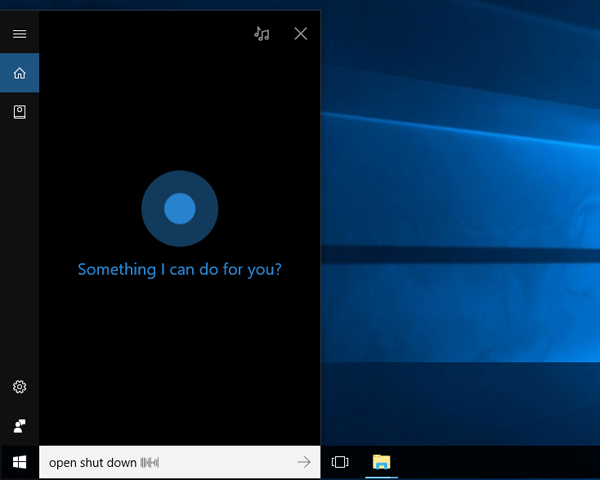Close the Cortana panel
The width and height of the screenshot is (600, 480).
[301, 34]
